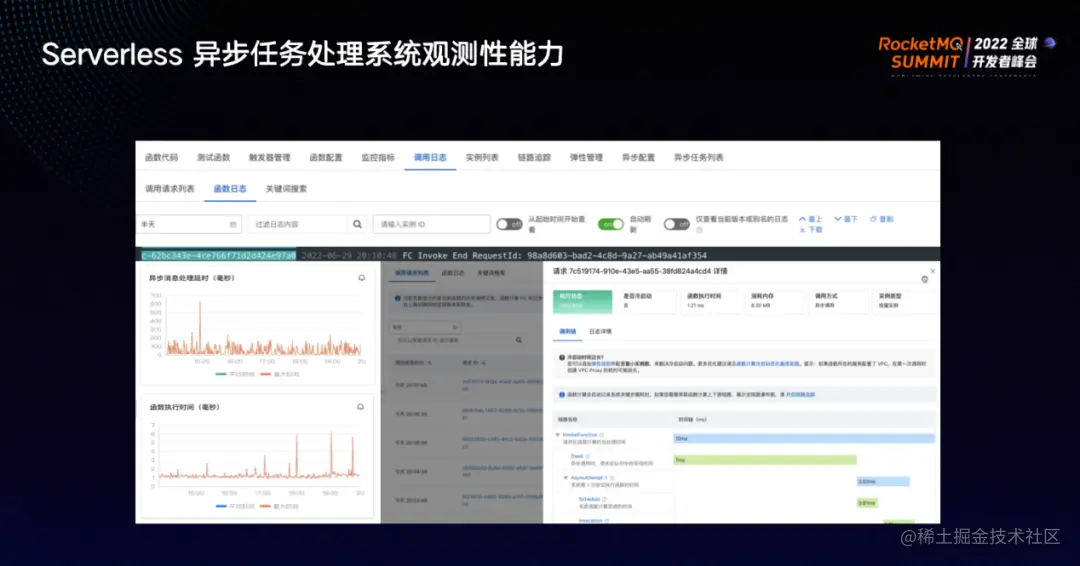Click the 开启链路追踪 link in info banner
1080x566 pixels.
pyautogui.click(x=801, y=395)
